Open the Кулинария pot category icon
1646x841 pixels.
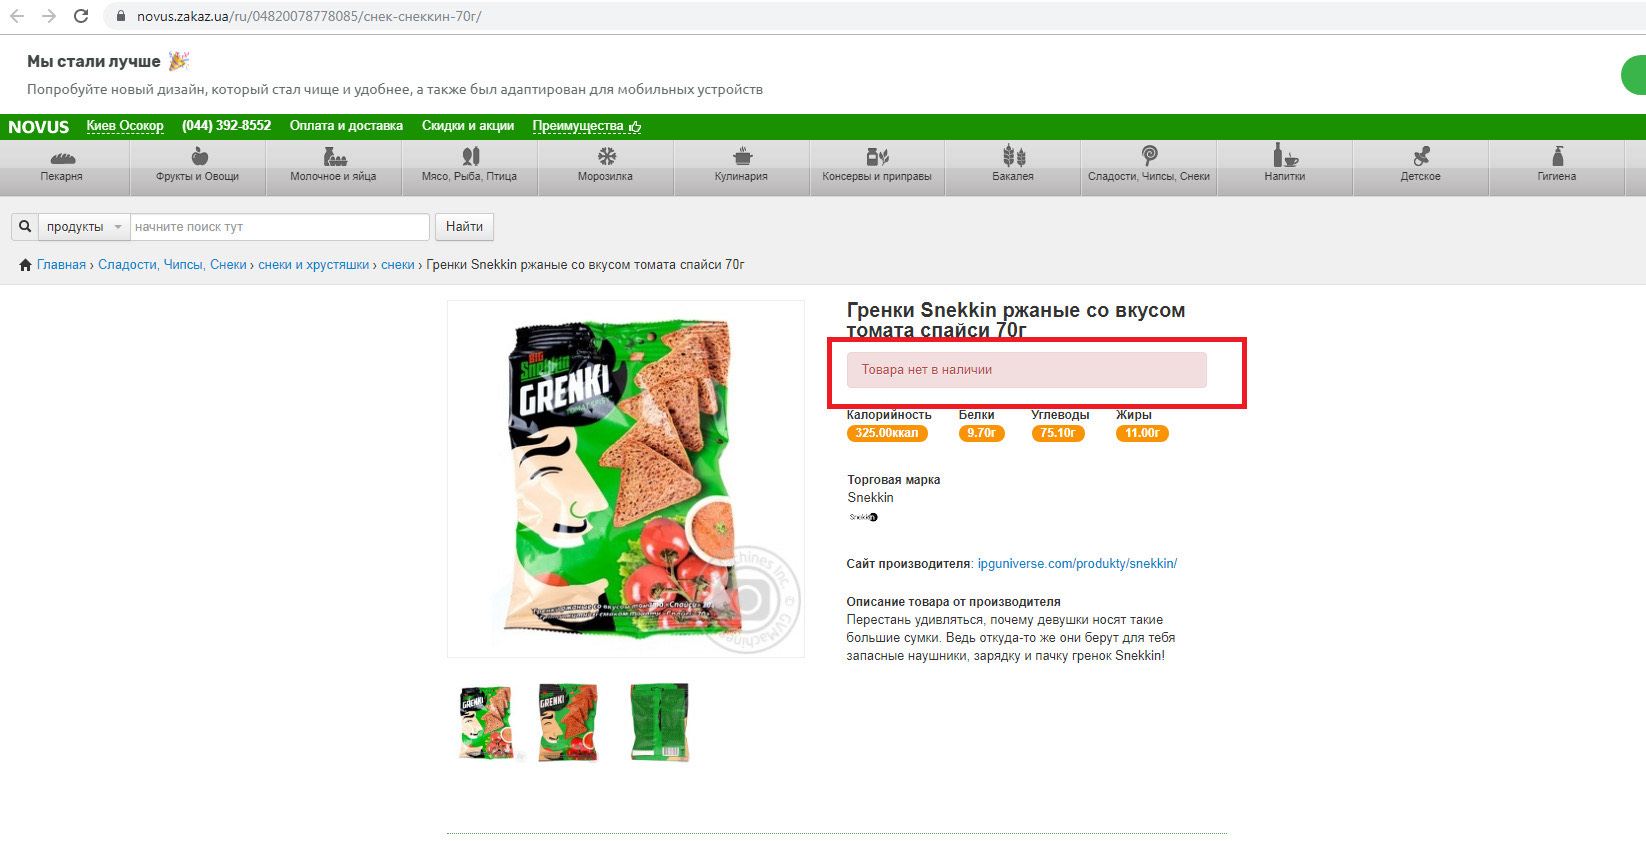click(742, 156)
